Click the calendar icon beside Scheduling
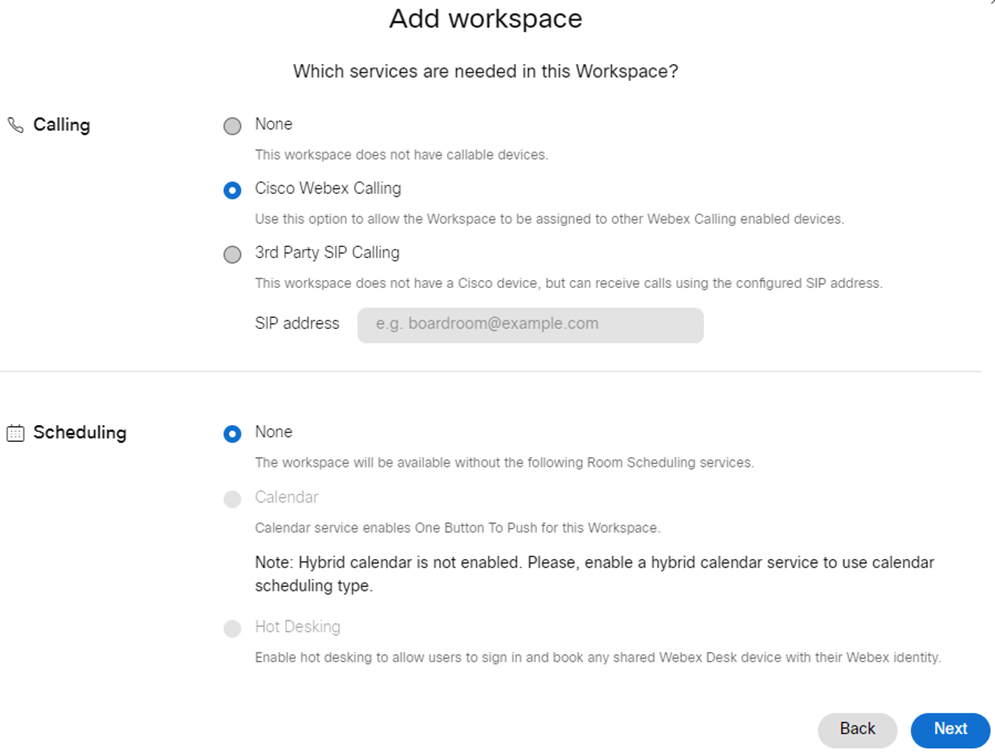Screen dimensions: 995x754 point(15,433)
